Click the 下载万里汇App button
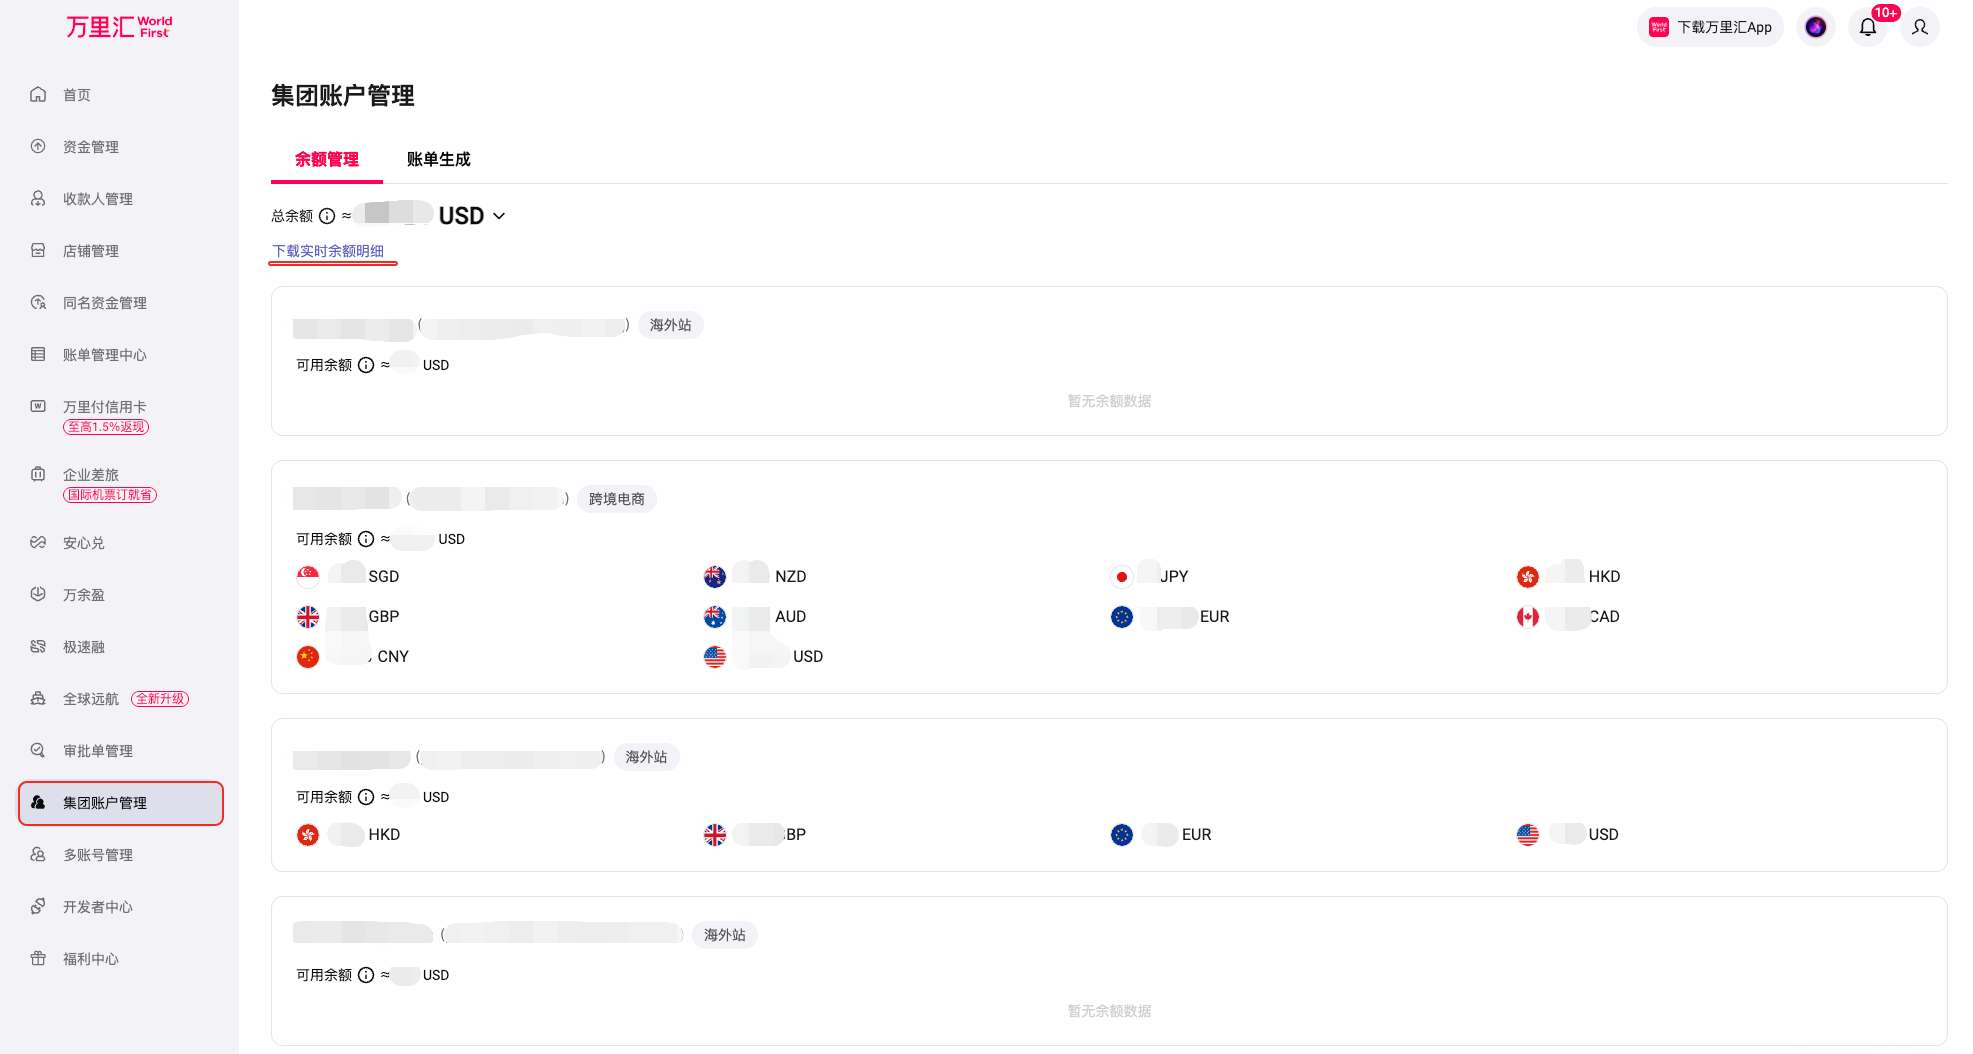The width and height of the screenshot is (1973, 1054). pyautogui.click(x=1710, y=27)
